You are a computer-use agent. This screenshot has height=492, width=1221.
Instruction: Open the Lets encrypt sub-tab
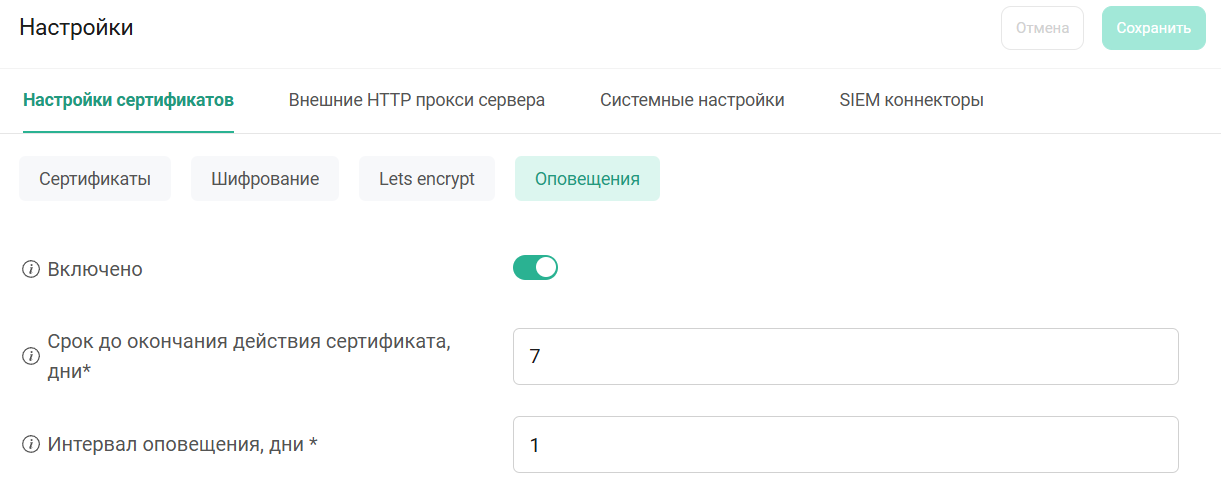(427, 179)
